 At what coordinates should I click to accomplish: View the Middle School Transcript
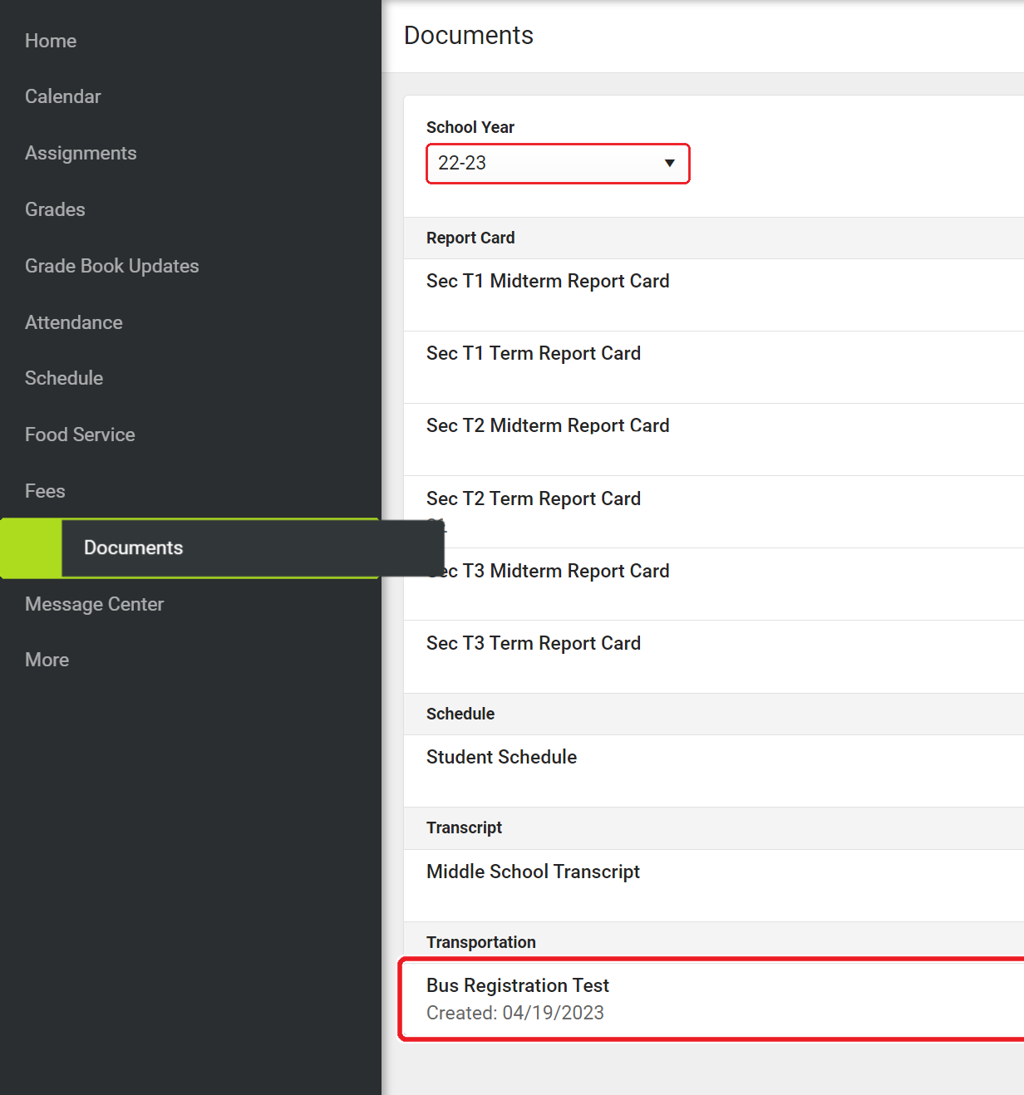click(534, 872)
